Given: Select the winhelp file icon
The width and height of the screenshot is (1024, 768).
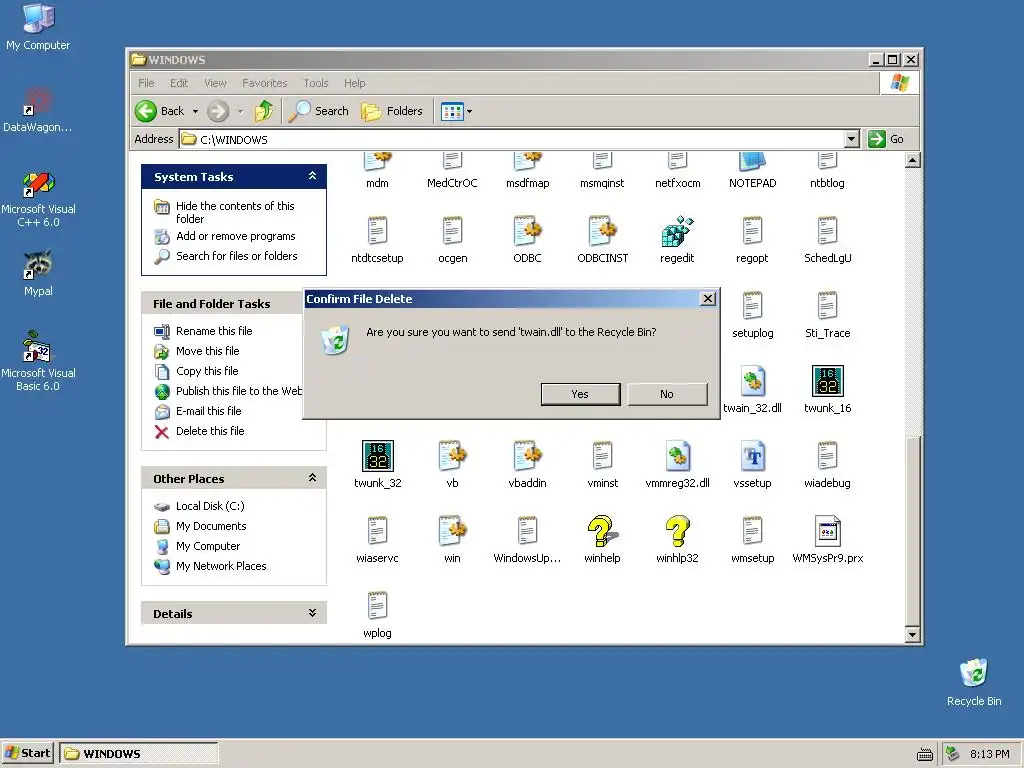Looking at the screenshot, I should [x=602, y=531].
